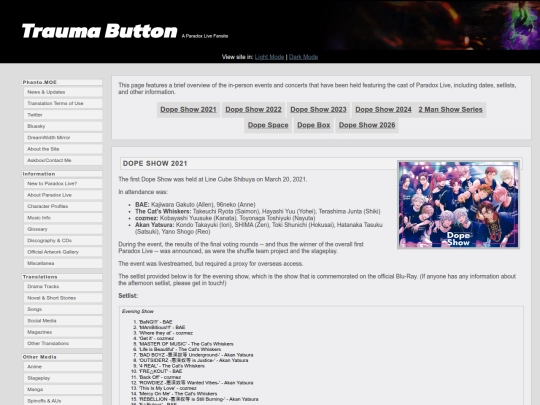540x405 pixels.
Task: Open Discography & CDs page
Action: pos(63,240)
